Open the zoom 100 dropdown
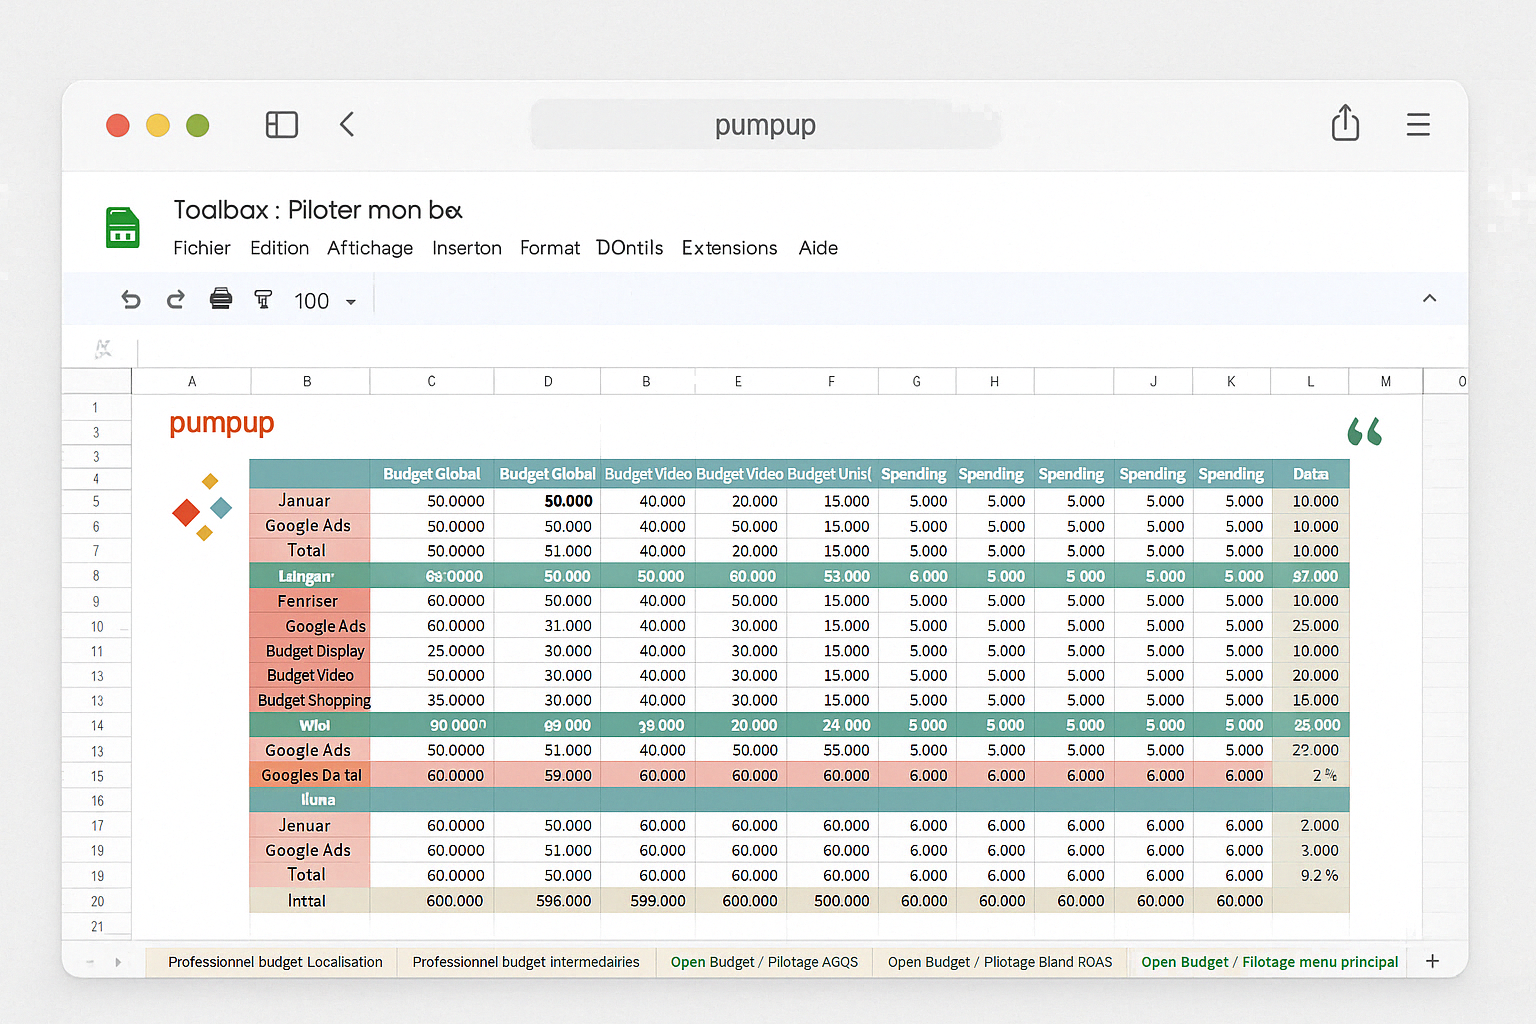Screen dimensions: 1536x1024 (x=325, y=301)
